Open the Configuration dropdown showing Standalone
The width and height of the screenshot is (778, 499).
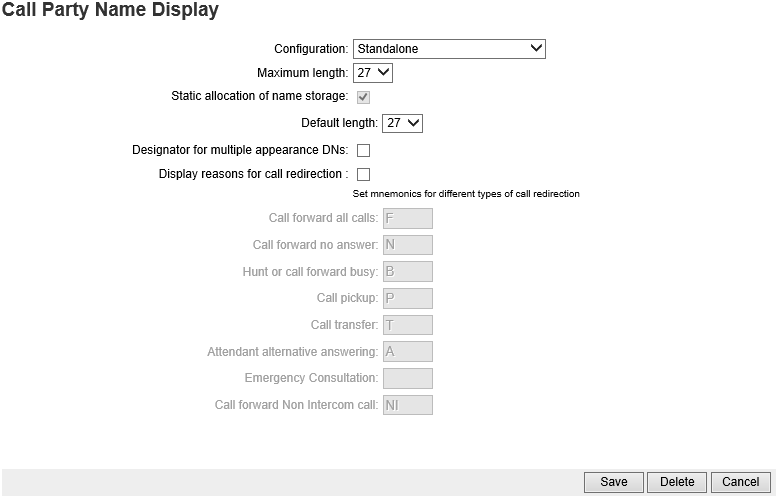click(449, 49)
